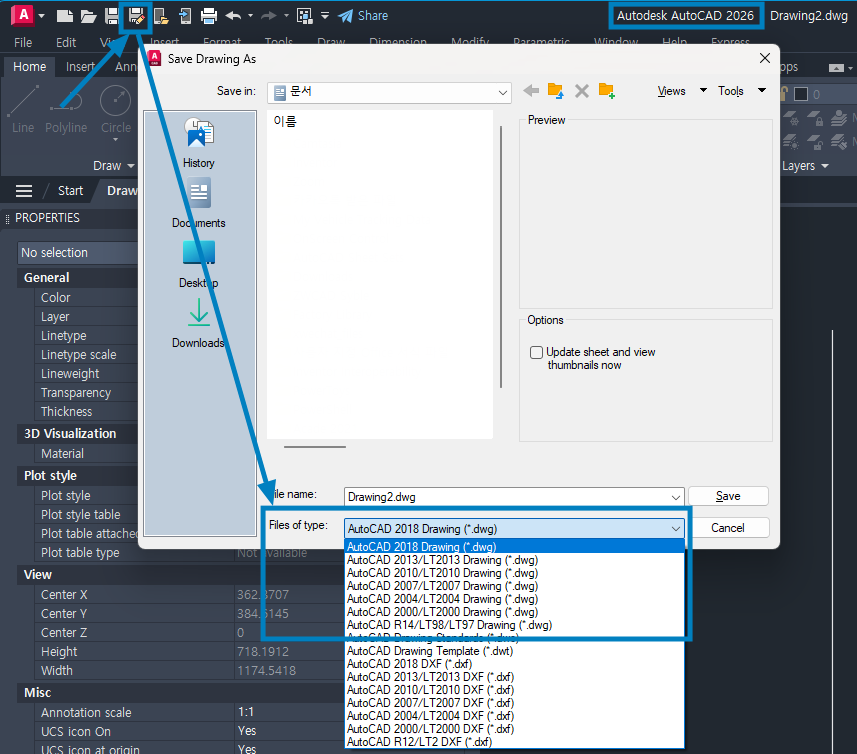Switch to the Home ribbon tab
This screenshot has height=754, width=857.
pos(30,67)
